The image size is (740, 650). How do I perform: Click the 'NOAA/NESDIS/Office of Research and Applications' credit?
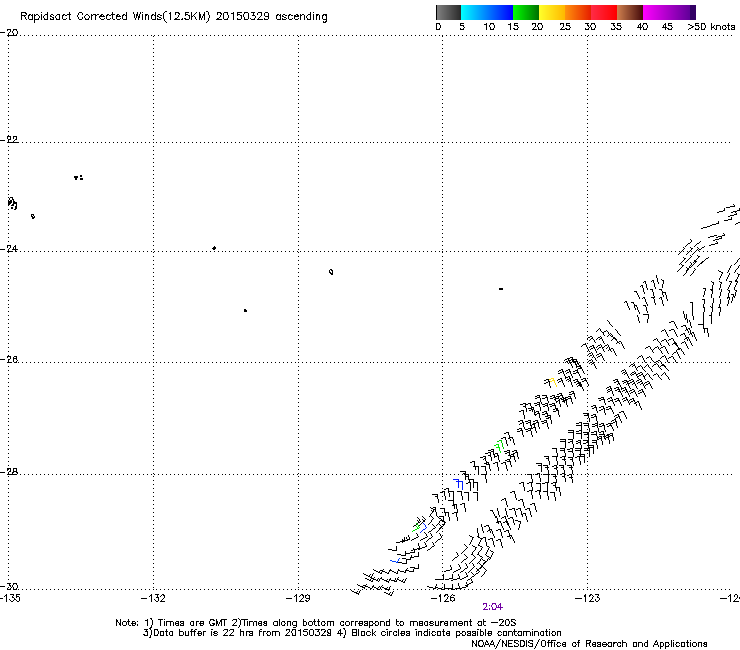pos(589,644)
